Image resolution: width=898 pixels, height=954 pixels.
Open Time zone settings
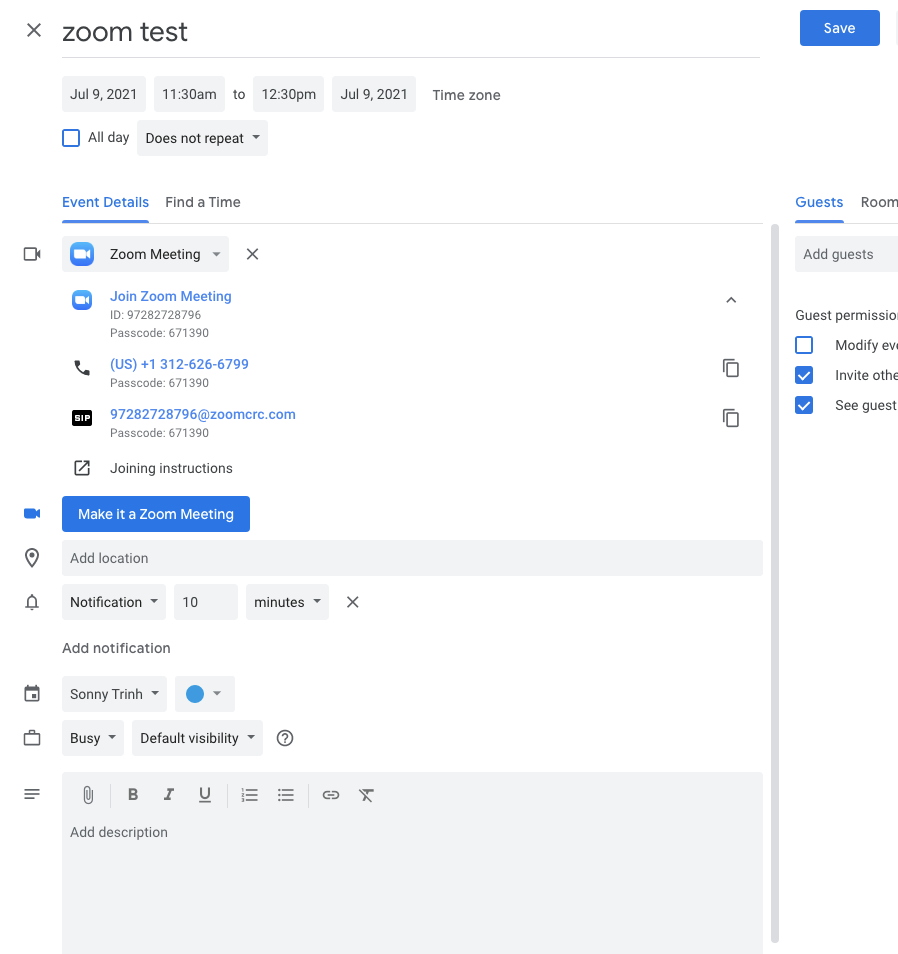point(466,96)
